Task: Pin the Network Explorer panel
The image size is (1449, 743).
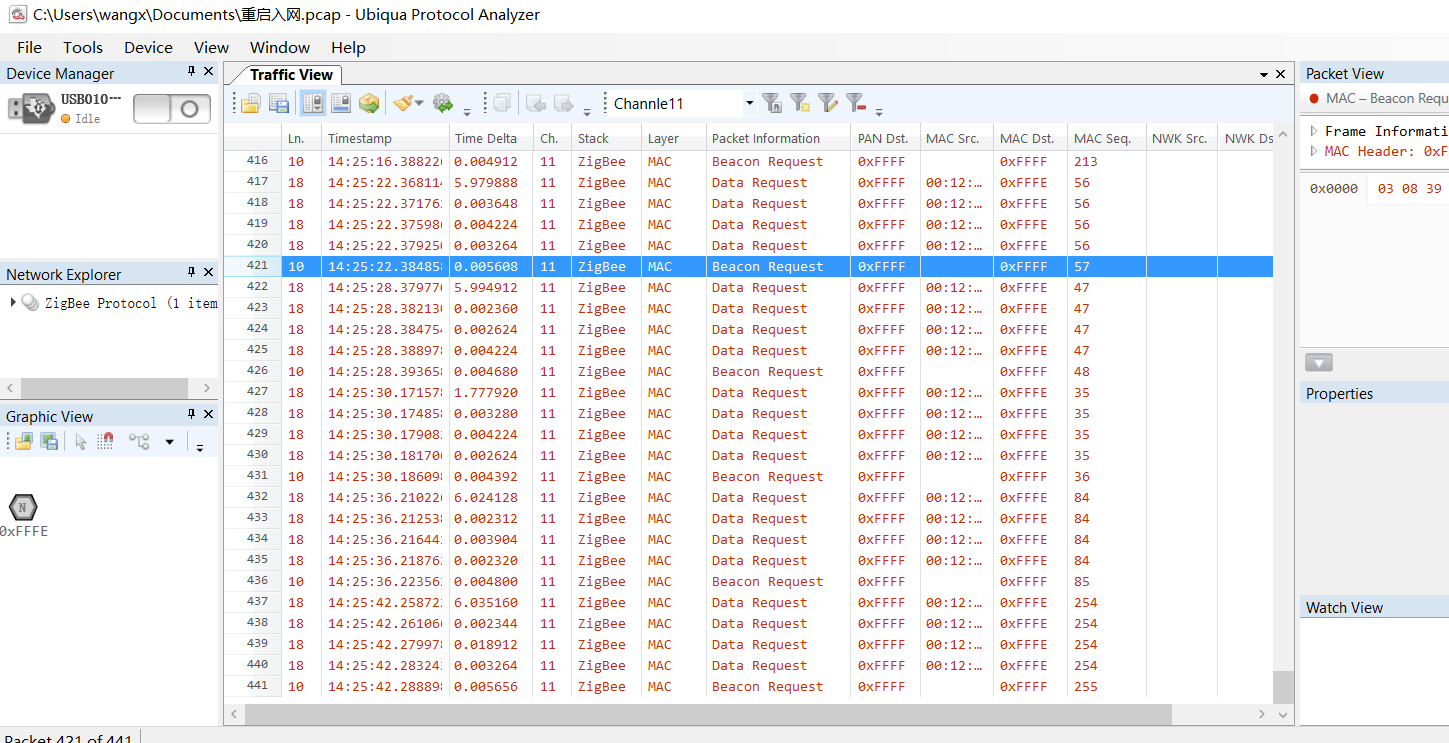Action: point(191,273)
